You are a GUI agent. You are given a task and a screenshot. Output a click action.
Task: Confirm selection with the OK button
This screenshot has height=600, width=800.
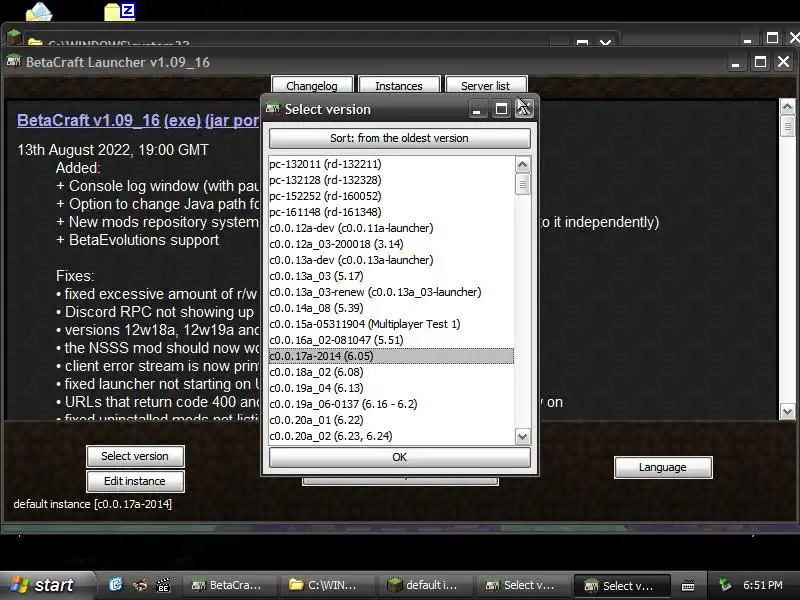point(399,457)
